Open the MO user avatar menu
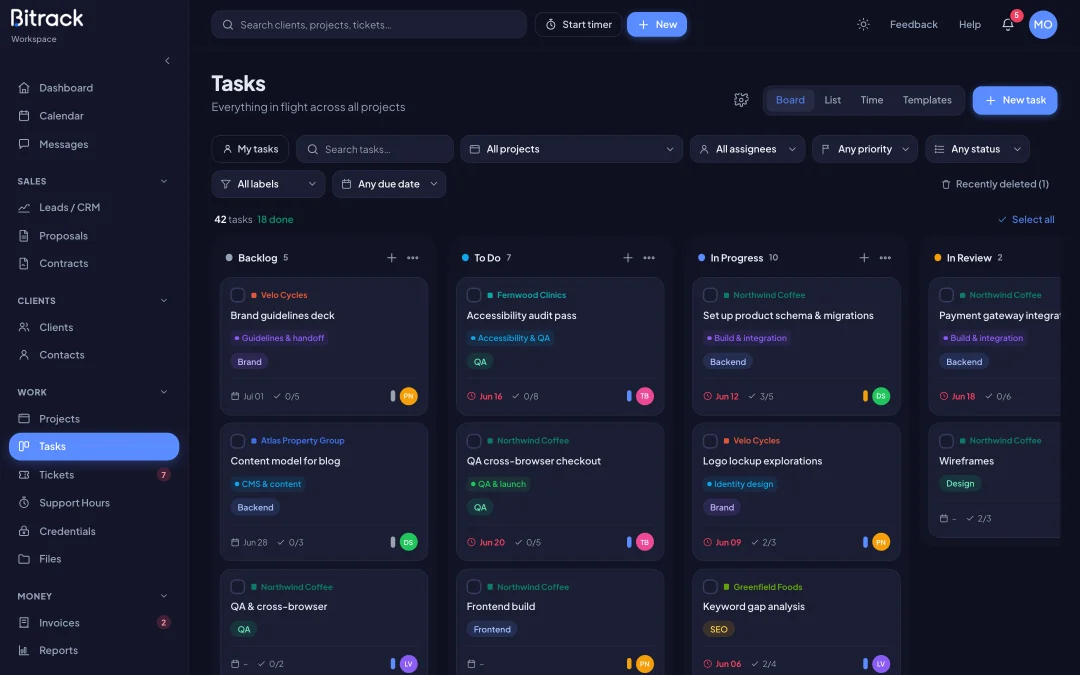The height and width of the screenshot is (675, 1080). click(1043, 24)
